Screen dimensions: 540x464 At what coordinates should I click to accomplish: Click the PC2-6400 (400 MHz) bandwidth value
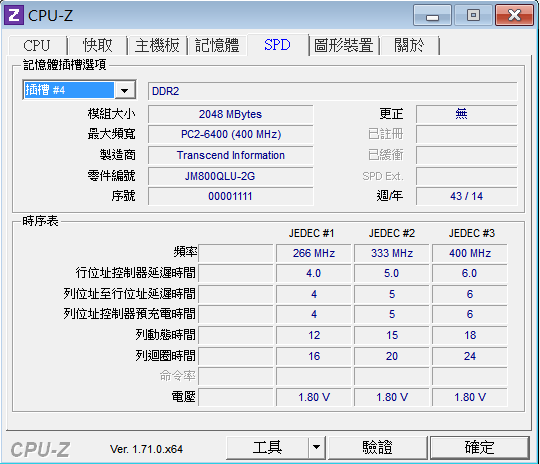click(230, 134)
